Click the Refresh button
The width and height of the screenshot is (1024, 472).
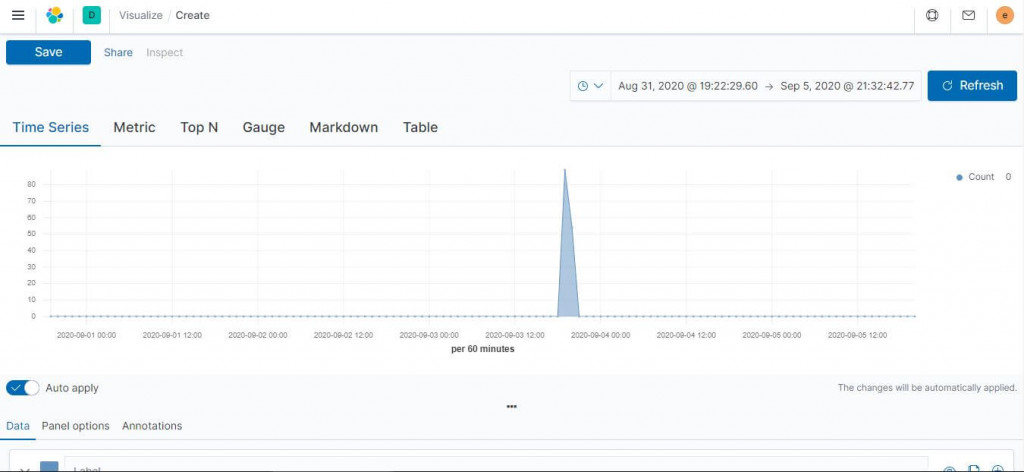point(972,86)
